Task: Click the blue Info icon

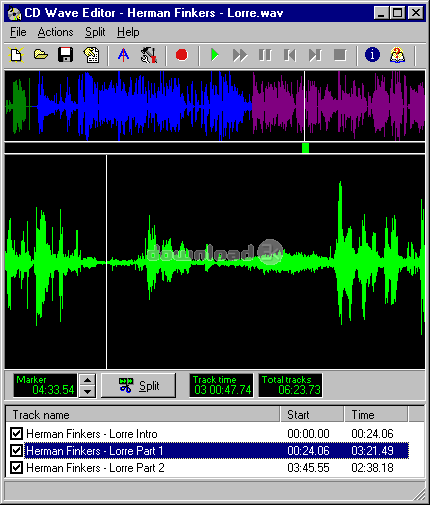Action: pos(372,55)
